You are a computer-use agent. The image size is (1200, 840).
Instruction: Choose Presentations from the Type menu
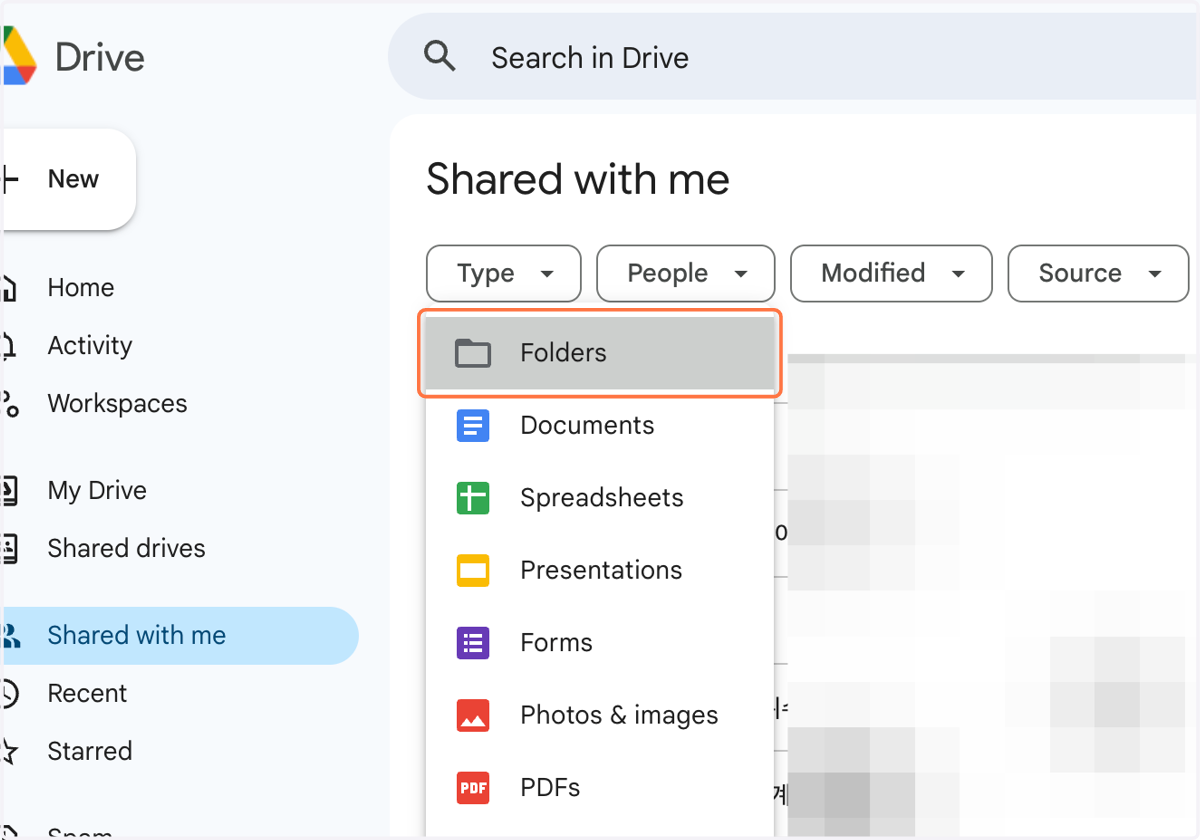600,571
